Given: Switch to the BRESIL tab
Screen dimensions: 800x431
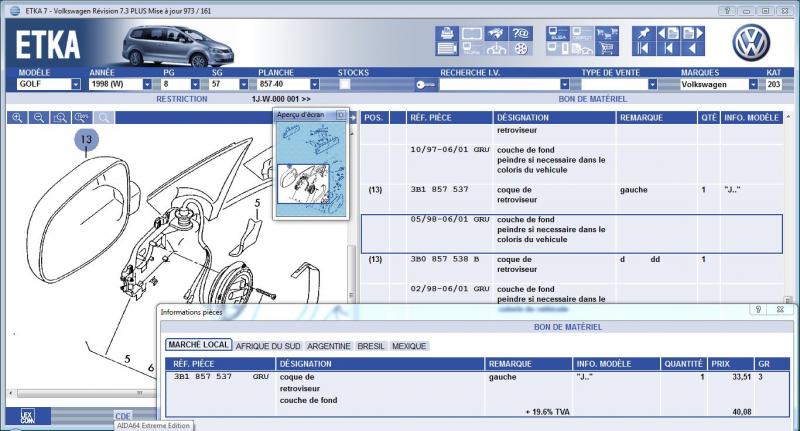Looking at the screenshot, I should pyautogui.click(x=371, y=346).
